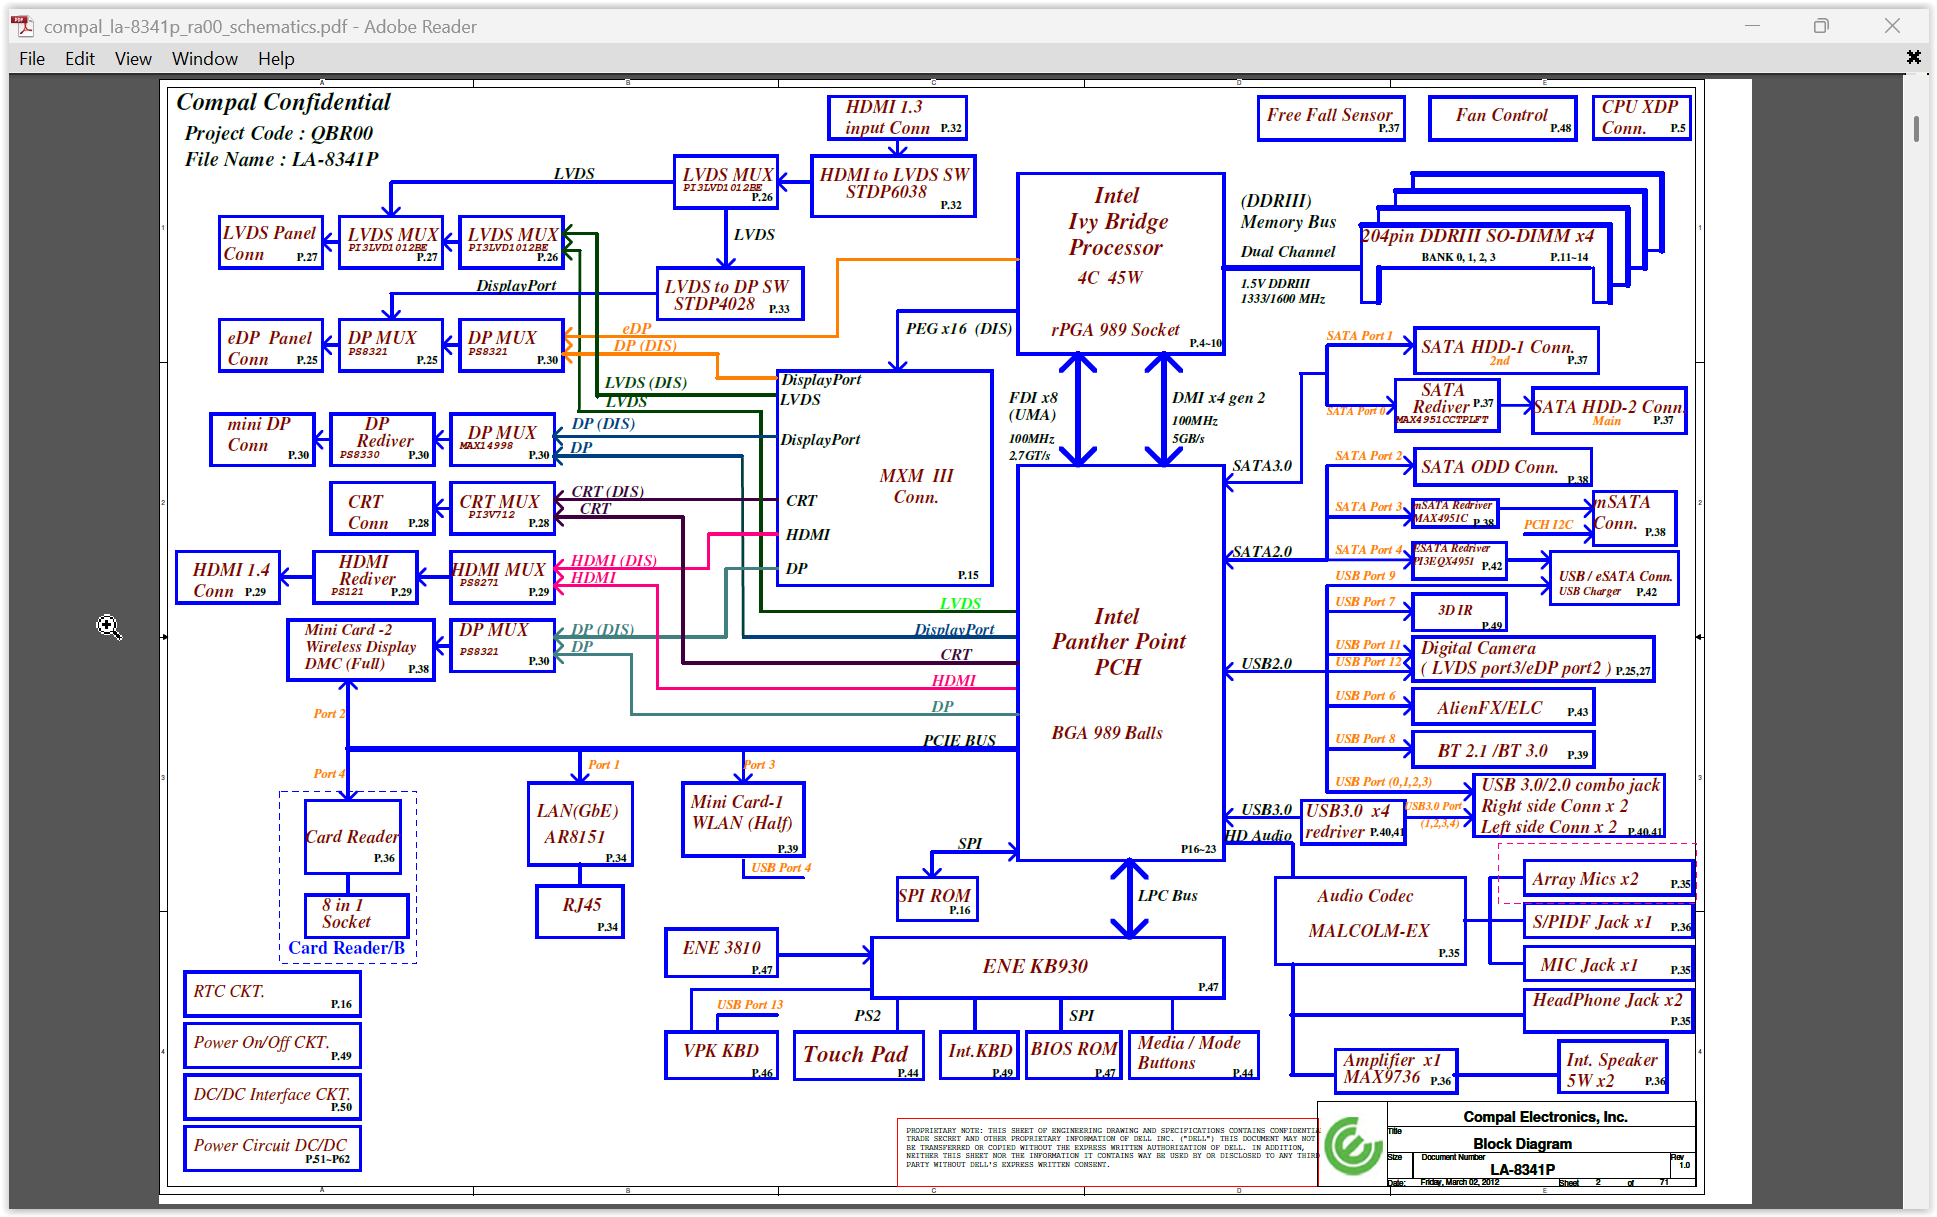Click the 'Amplifier x1 MAX9736' block
Image resolution: width=1937 pixels, height=1217 pixels.
1396,1070
